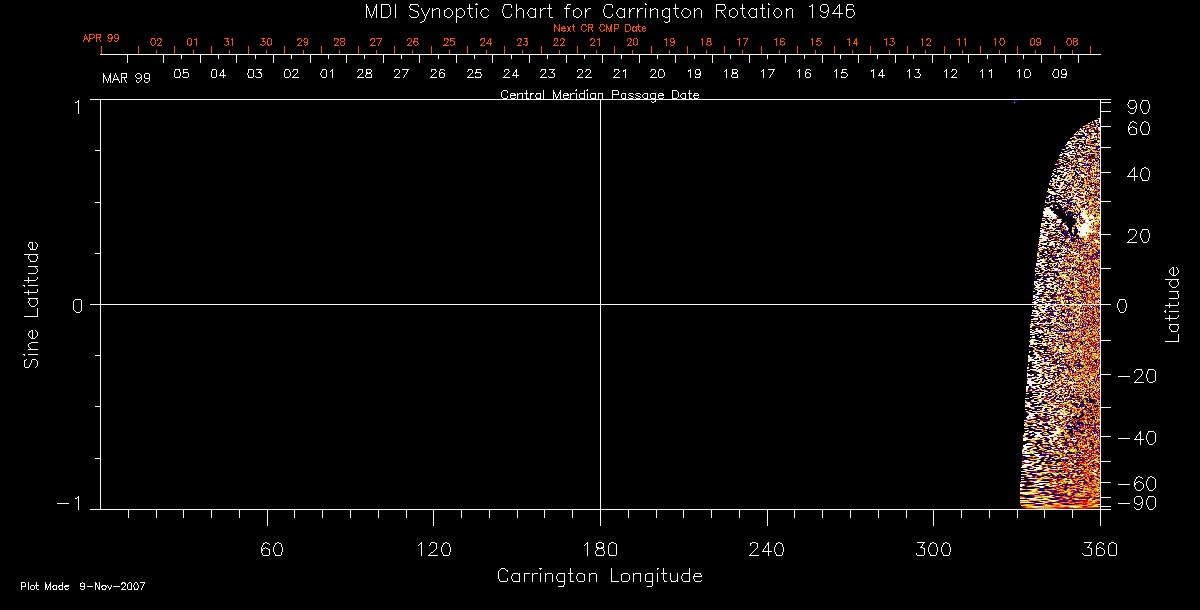Screen dimensions: 1200x610
Task: Select the white 'MAR 99' month label
Action: click(126, 77)
